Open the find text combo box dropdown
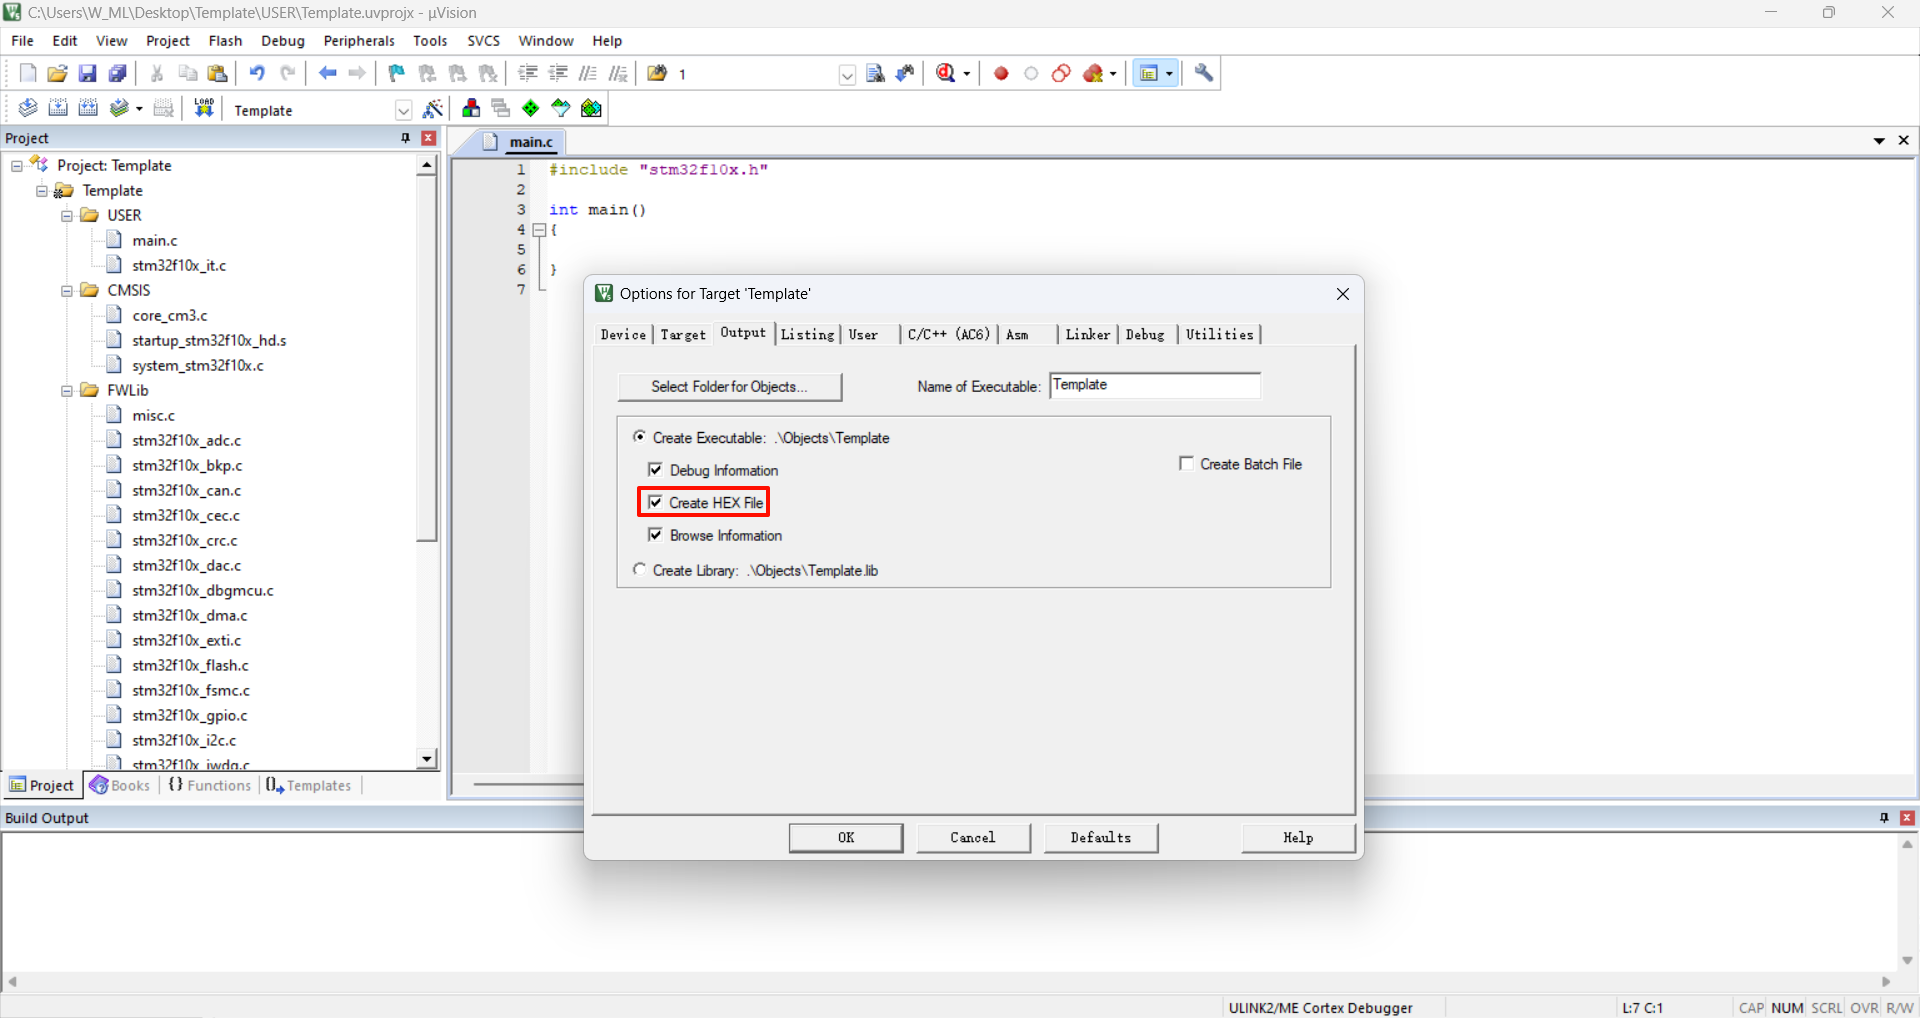 847,74
